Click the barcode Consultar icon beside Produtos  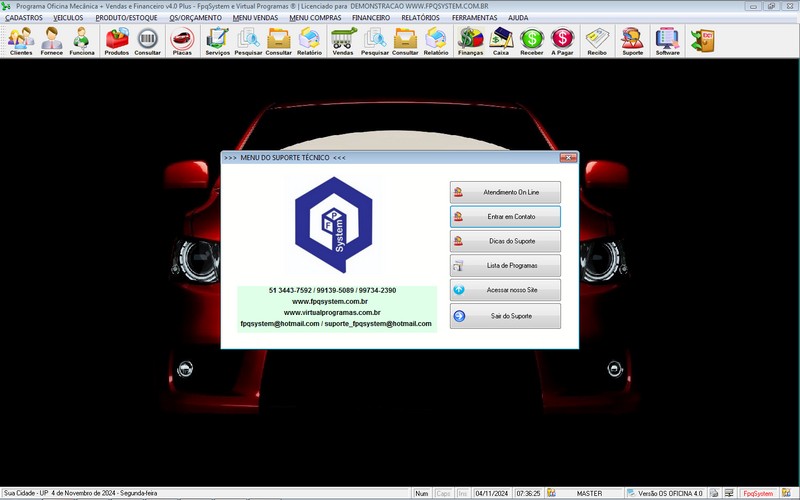tap(147, 41)
